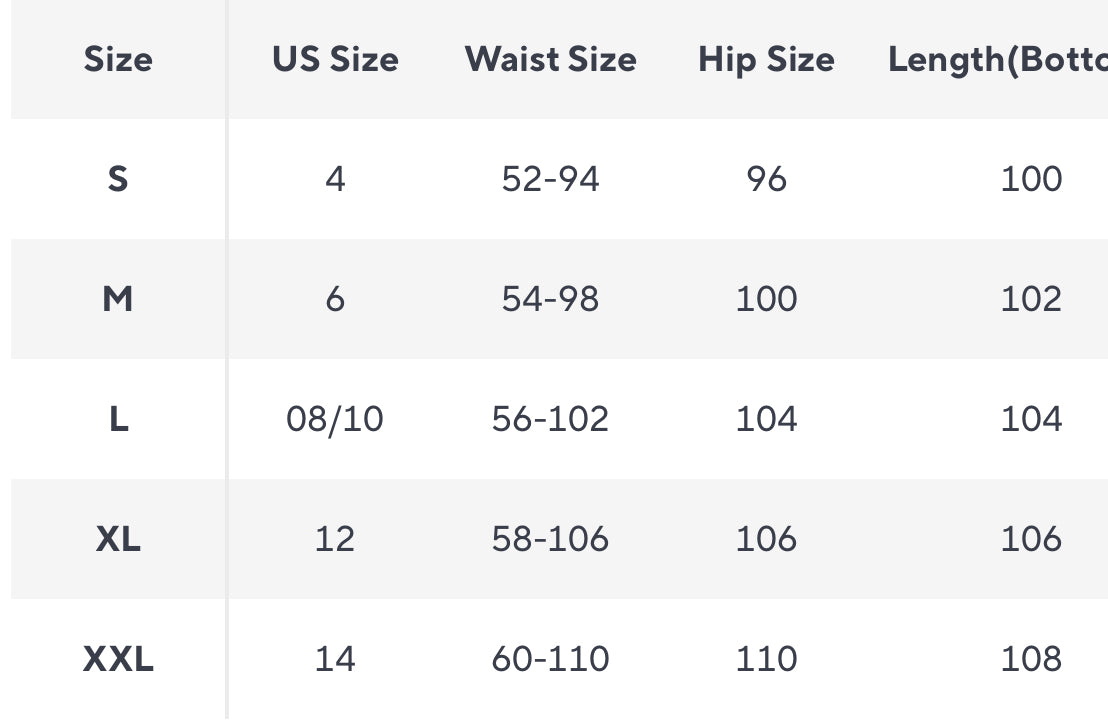Select US size 12 cell

click(335, 539)
